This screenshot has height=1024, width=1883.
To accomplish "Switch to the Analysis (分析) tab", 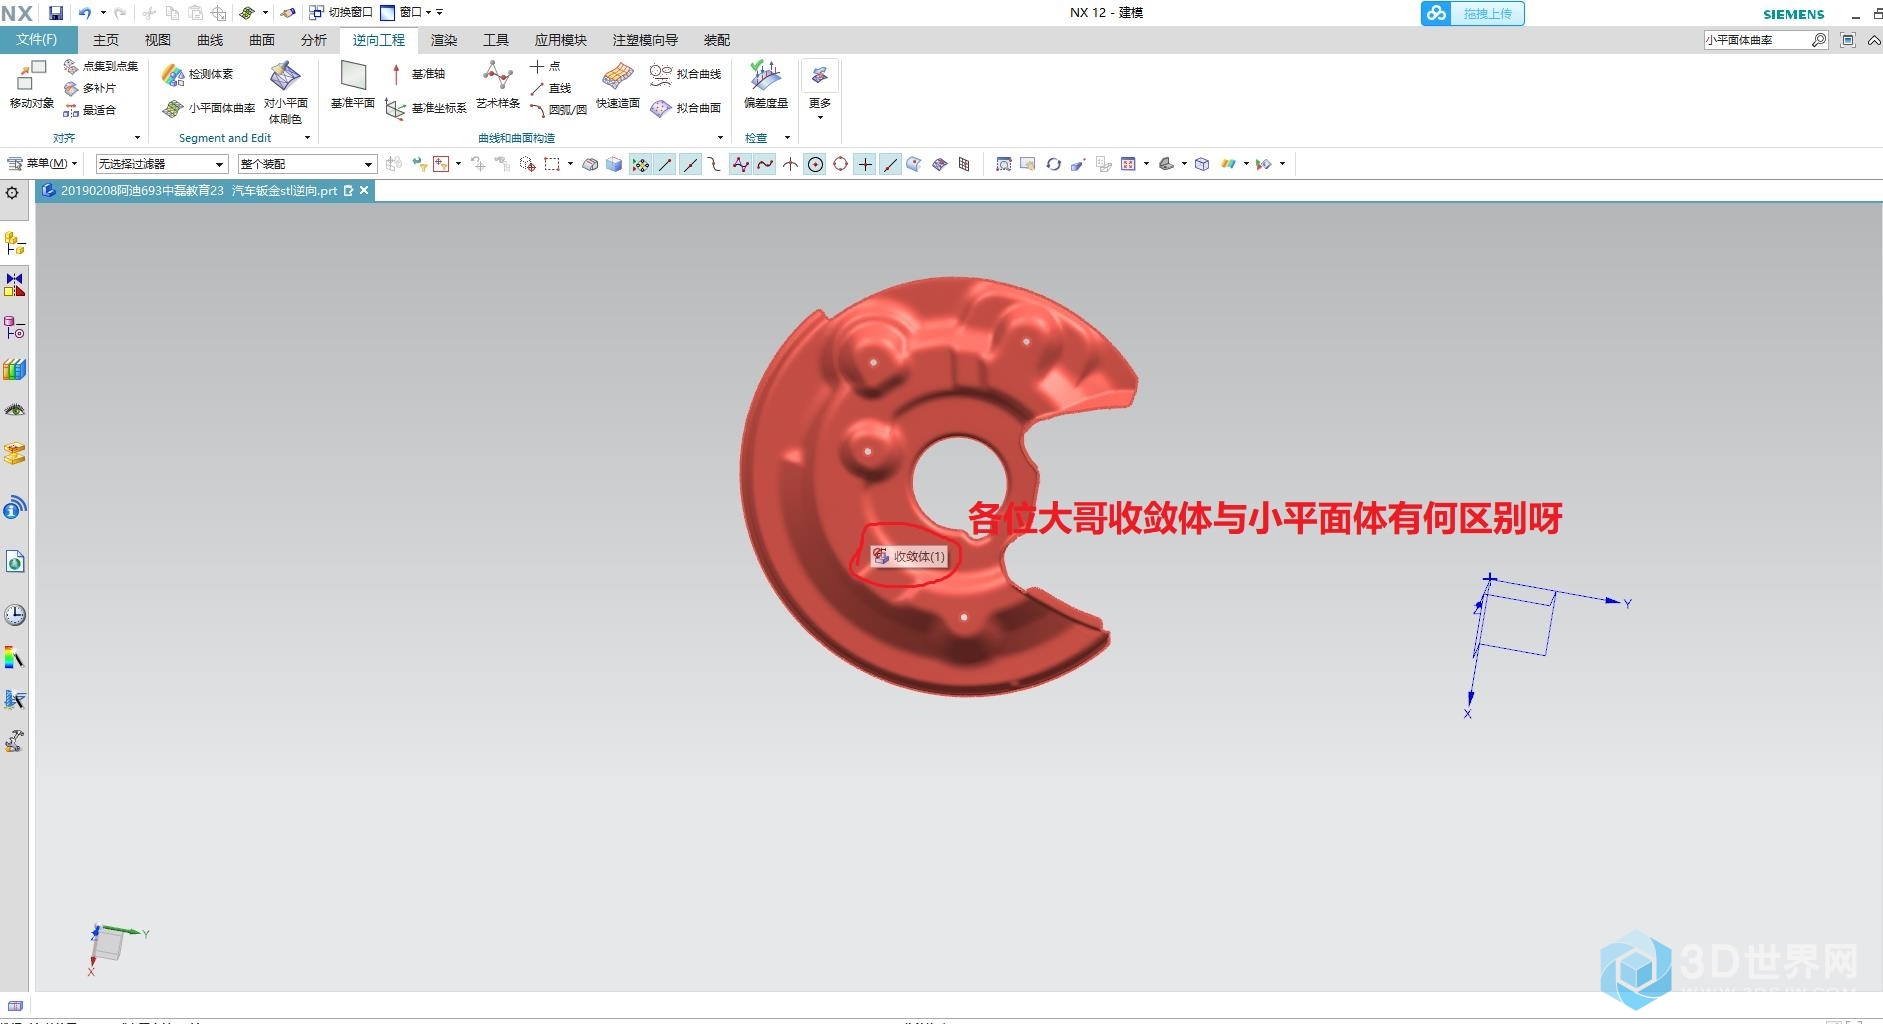I will pyautogui.click(x=314, y=40).
